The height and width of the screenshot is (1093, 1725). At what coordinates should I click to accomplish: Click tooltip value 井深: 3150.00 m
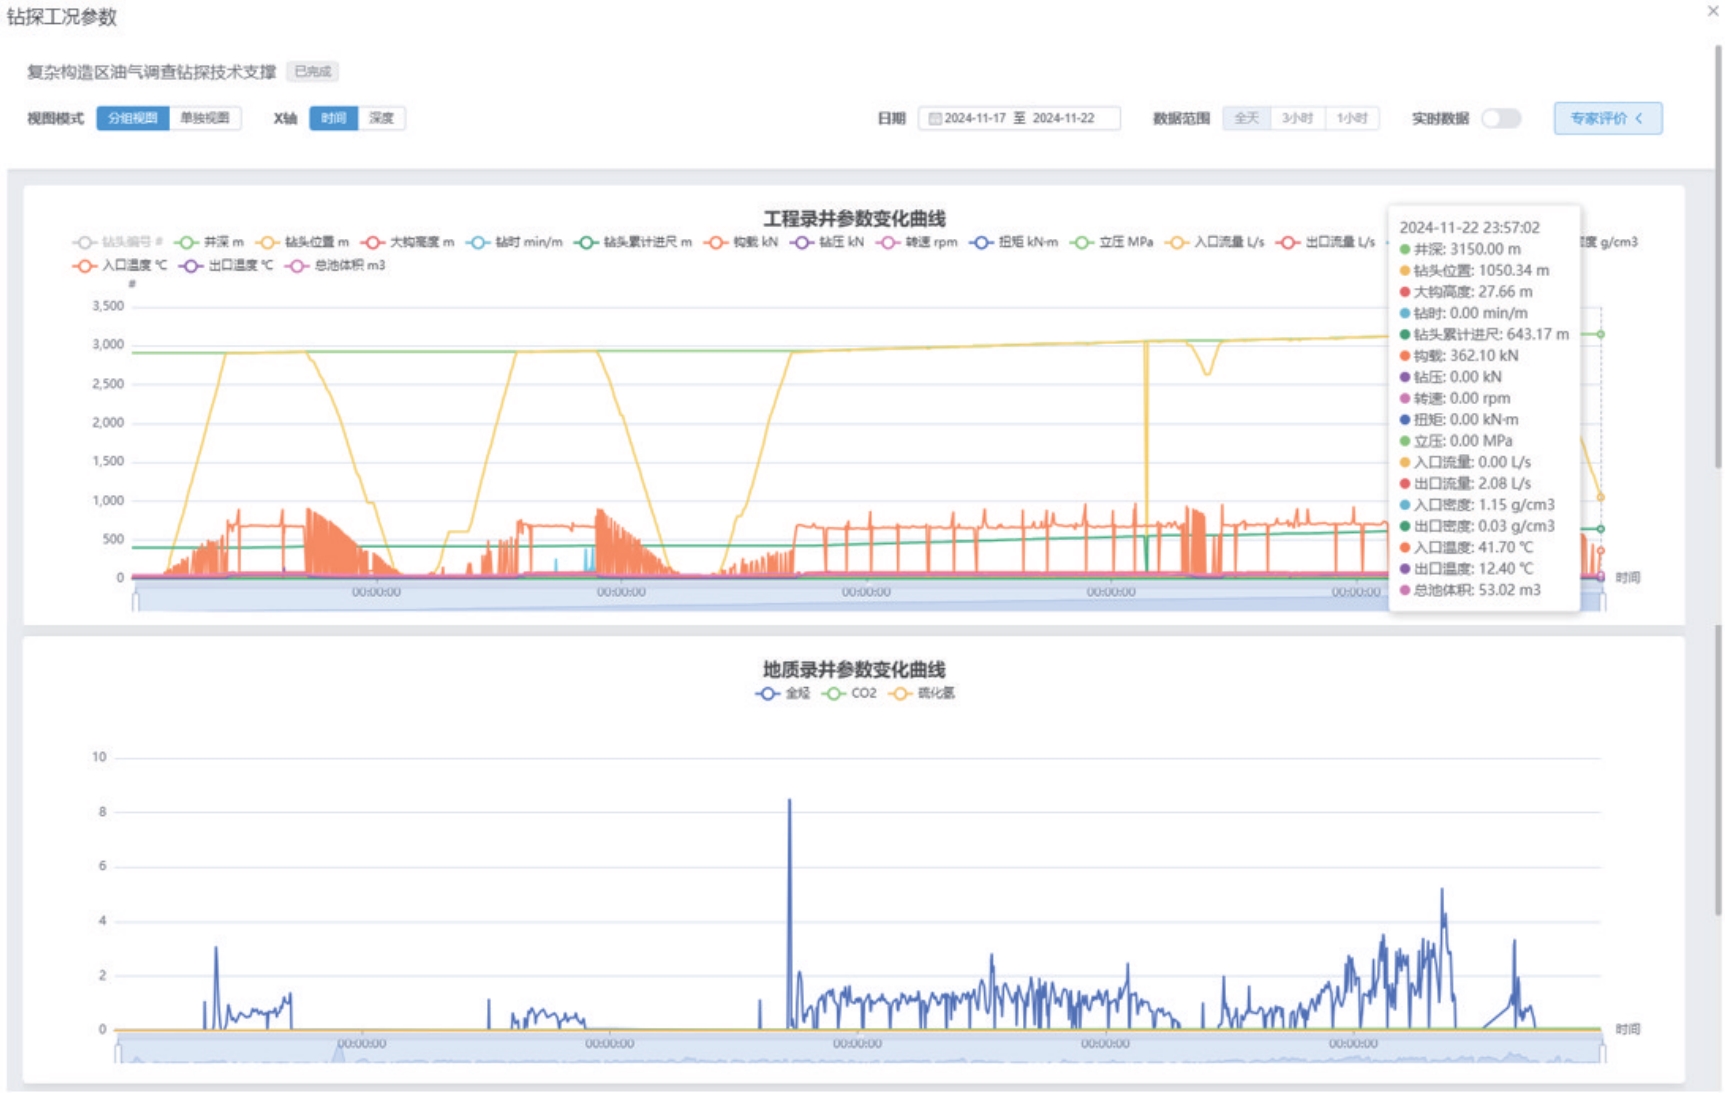[x=1466, y=249]
